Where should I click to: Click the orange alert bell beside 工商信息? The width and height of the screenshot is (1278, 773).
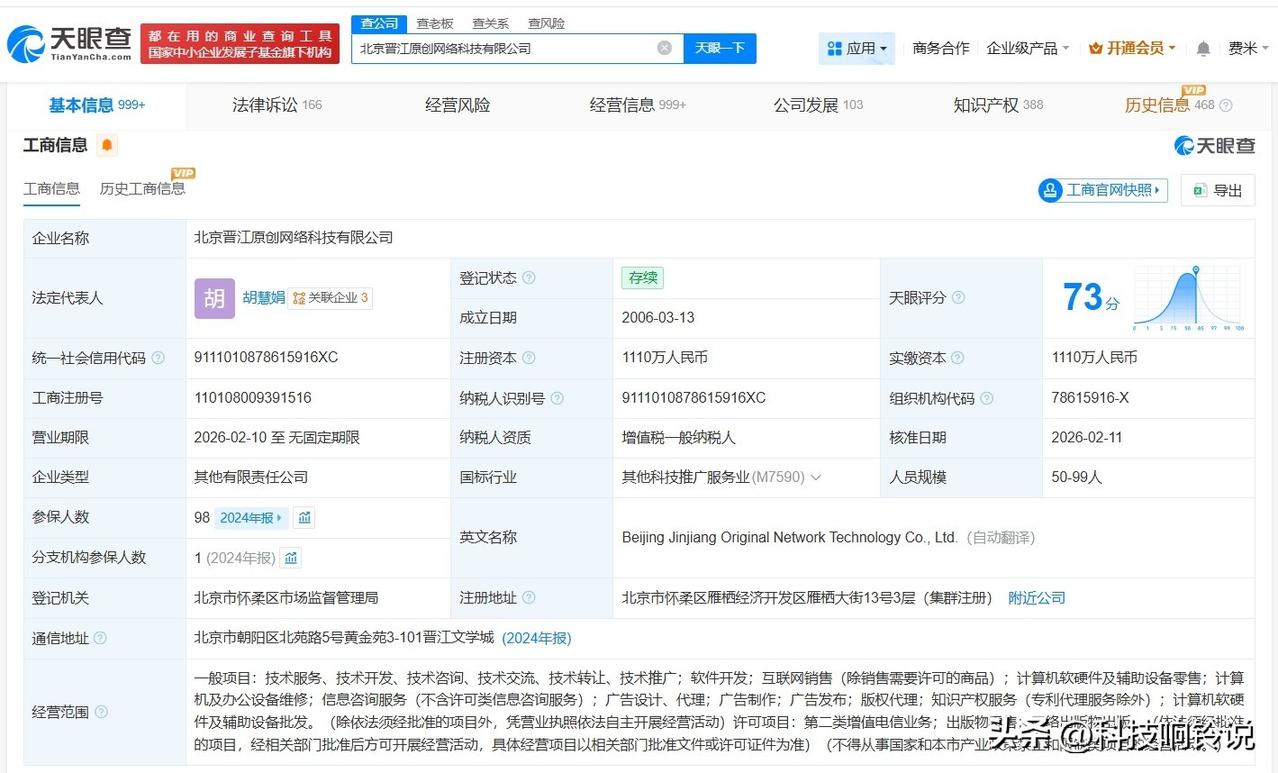pyautogui.click(x=107, y=146)
